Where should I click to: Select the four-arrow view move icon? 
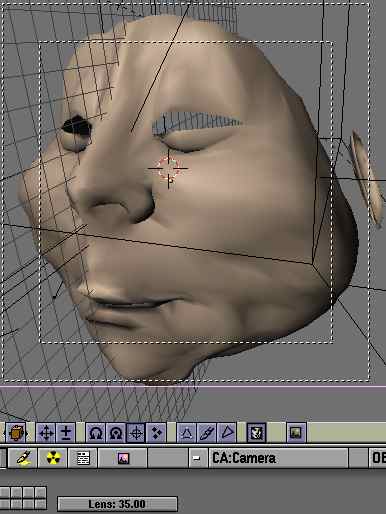46,433
